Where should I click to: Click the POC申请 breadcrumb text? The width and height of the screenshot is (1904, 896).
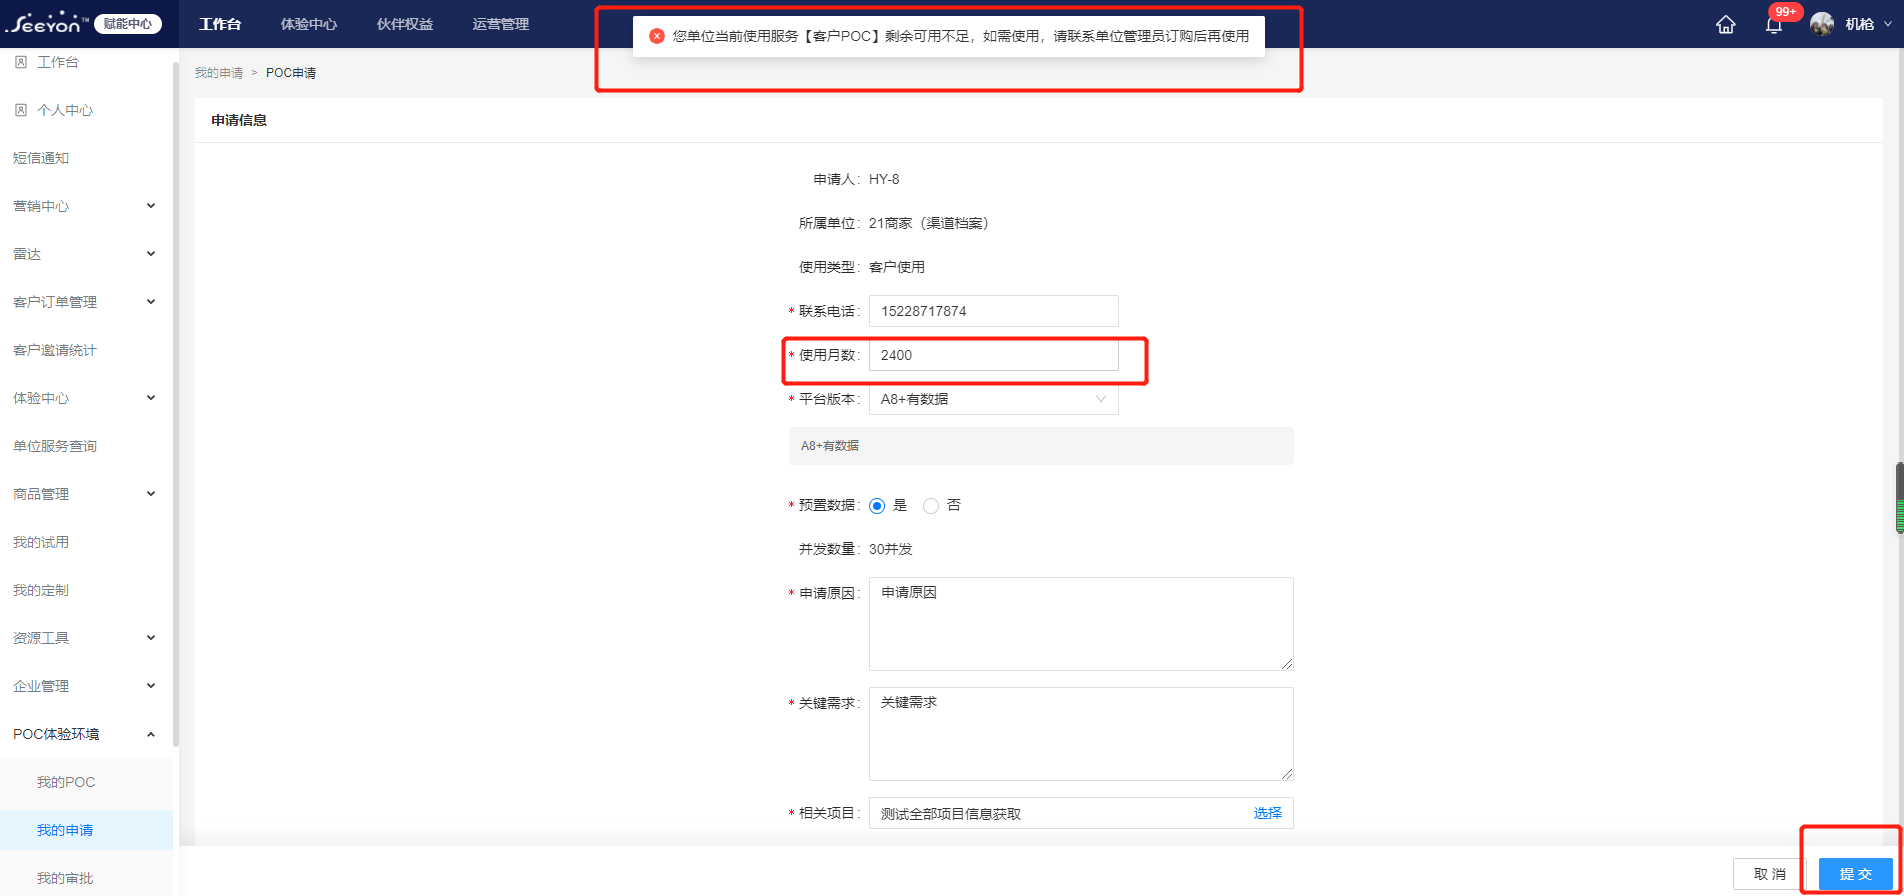coord(291,73)
